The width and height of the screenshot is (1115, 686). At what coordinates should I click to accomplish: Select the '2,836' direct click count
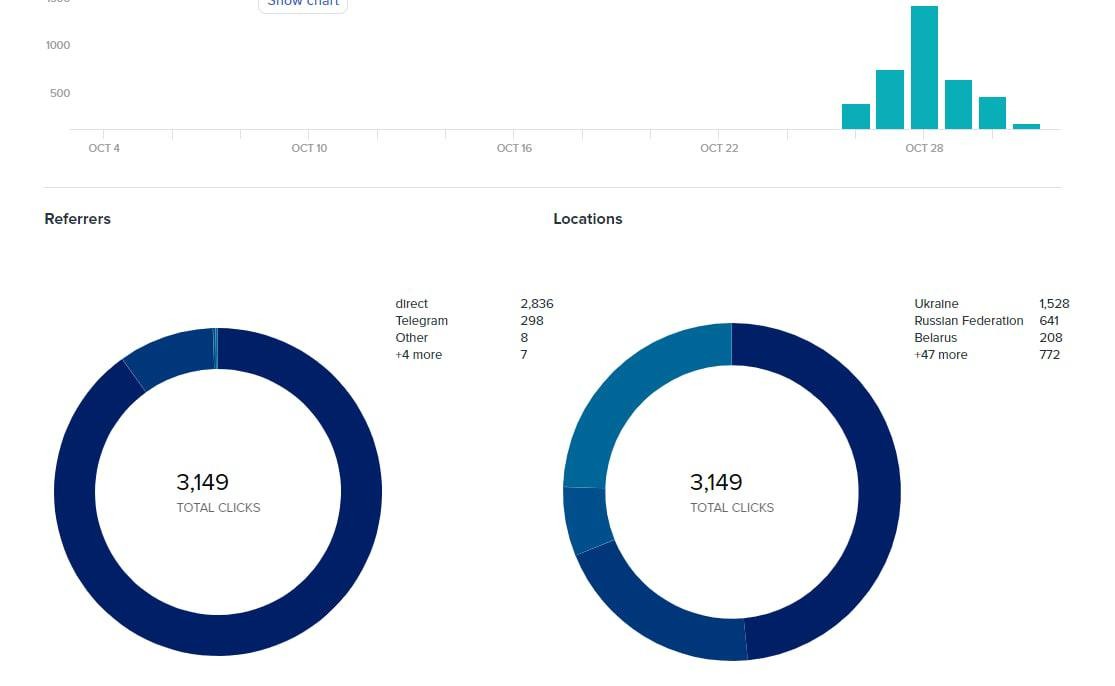[536, 304]
